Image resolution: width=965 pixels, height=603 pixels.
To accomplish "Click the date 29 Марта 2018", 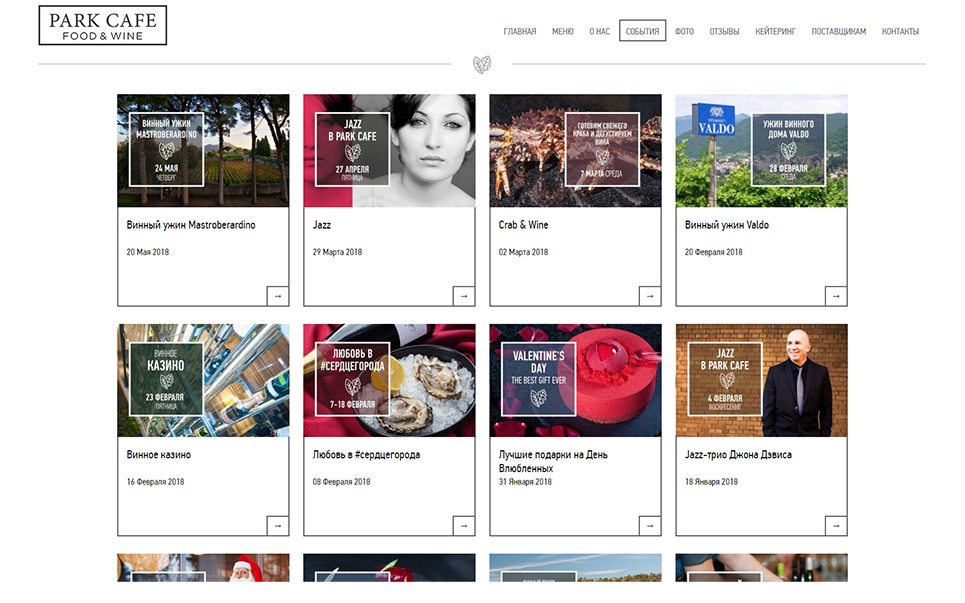I will pyautogui.click(x=337, y=252).
